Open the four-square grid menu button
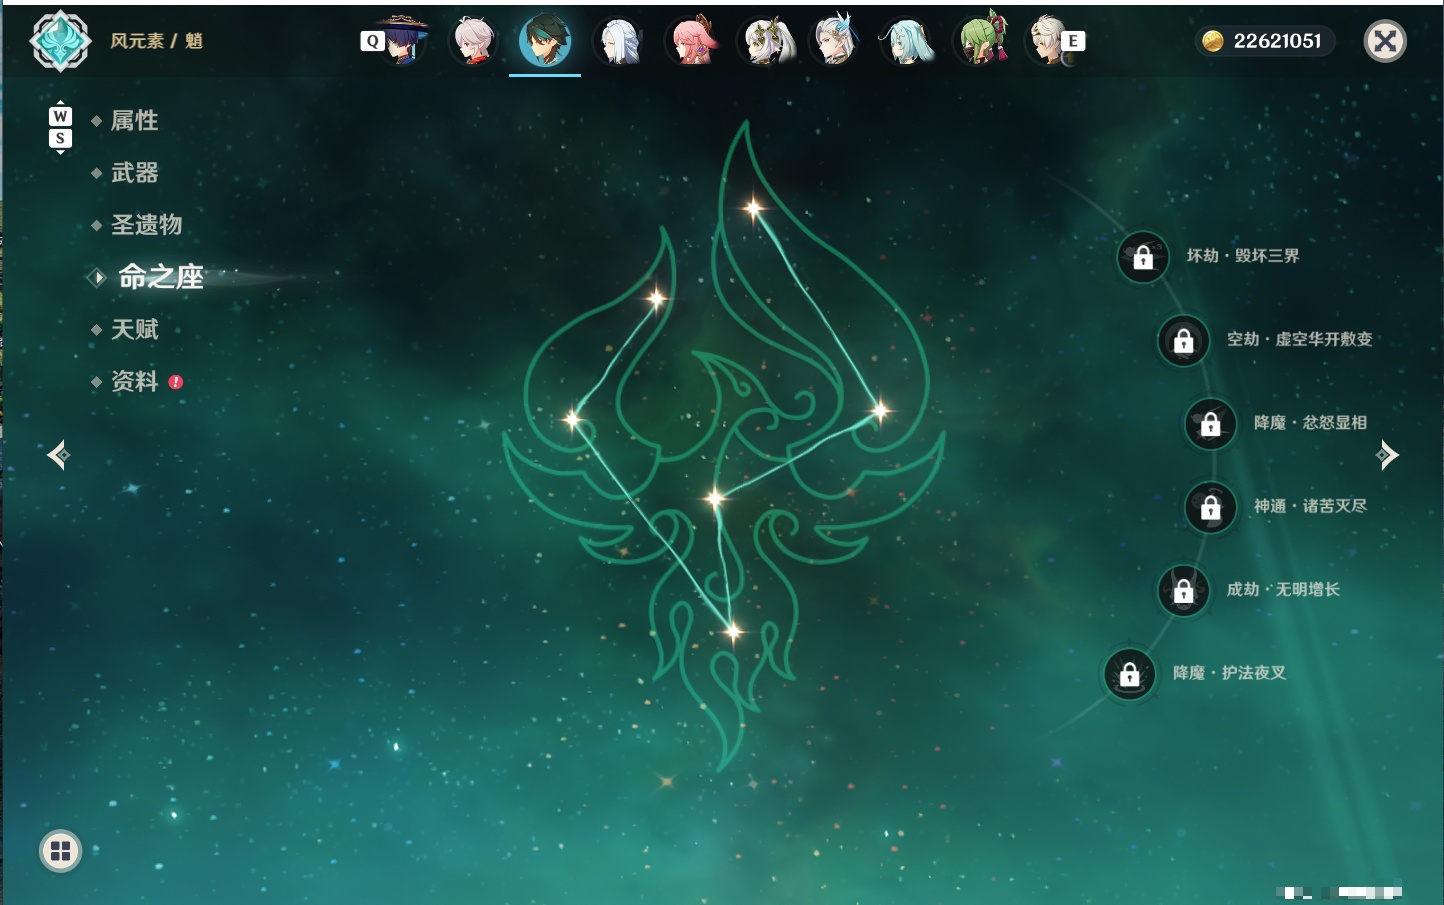This screenshot has width=1444, height=905. (x=60, y=851)
